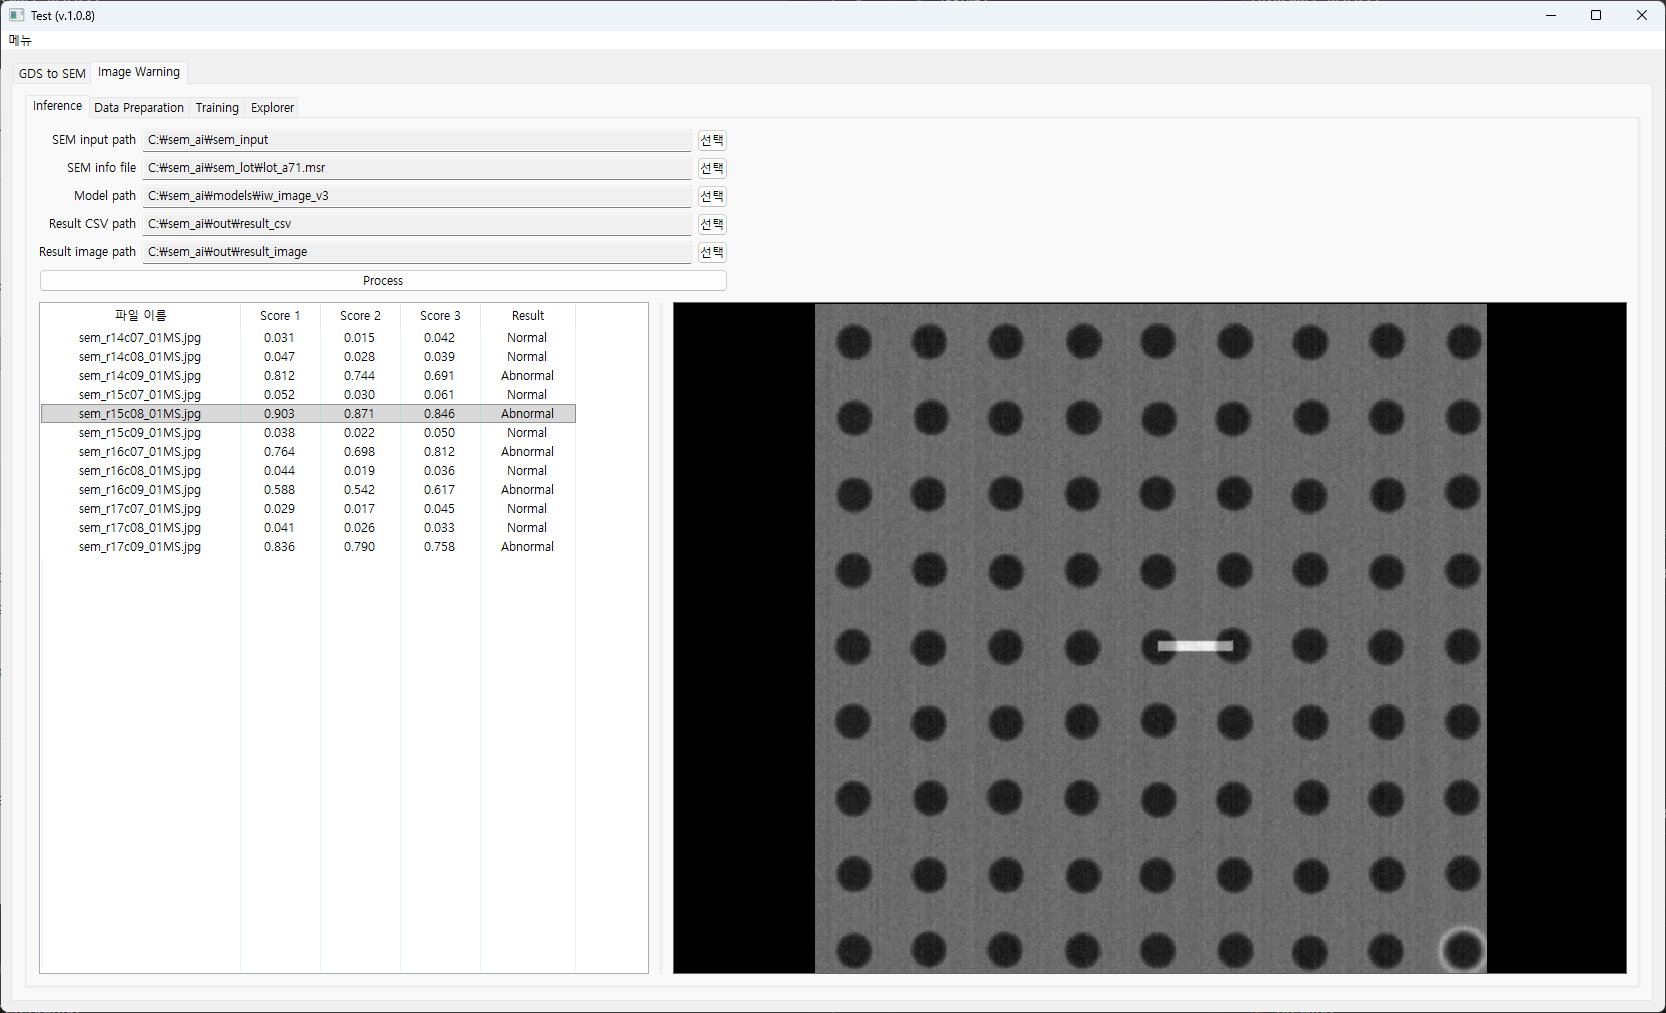Viewport: 1666px width, 1013px height.
Task: Open the Explorer tab
Action: tap(272, 107)
